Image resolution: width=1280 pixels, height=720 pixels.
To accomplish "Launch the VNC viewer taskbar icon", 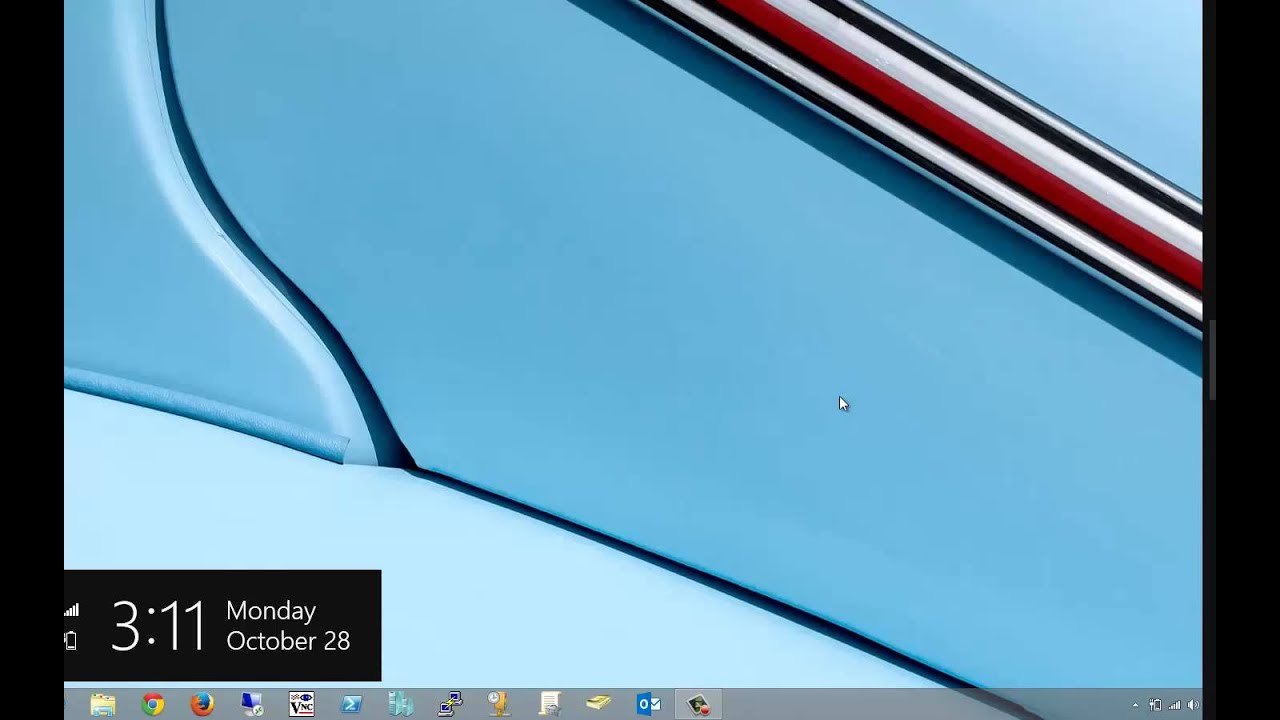I will (x=301, y=704).
